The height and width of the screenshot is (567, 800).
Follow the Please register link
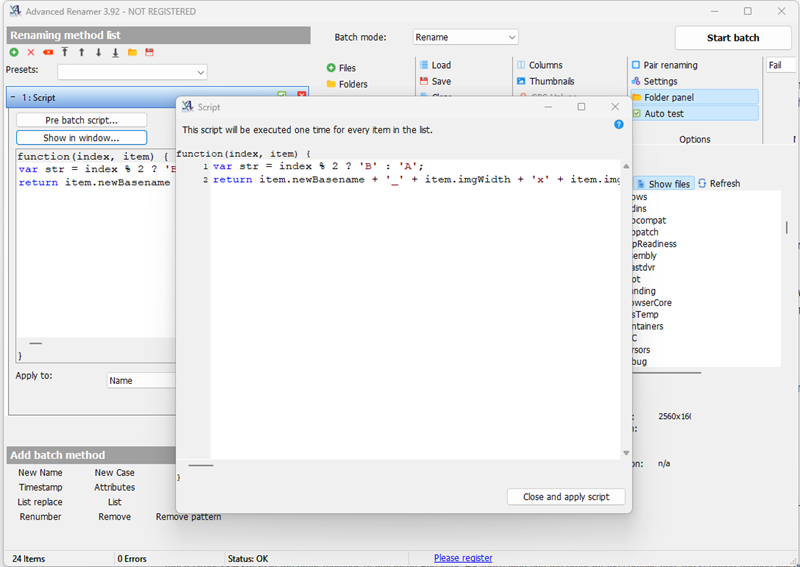point(463,558)
